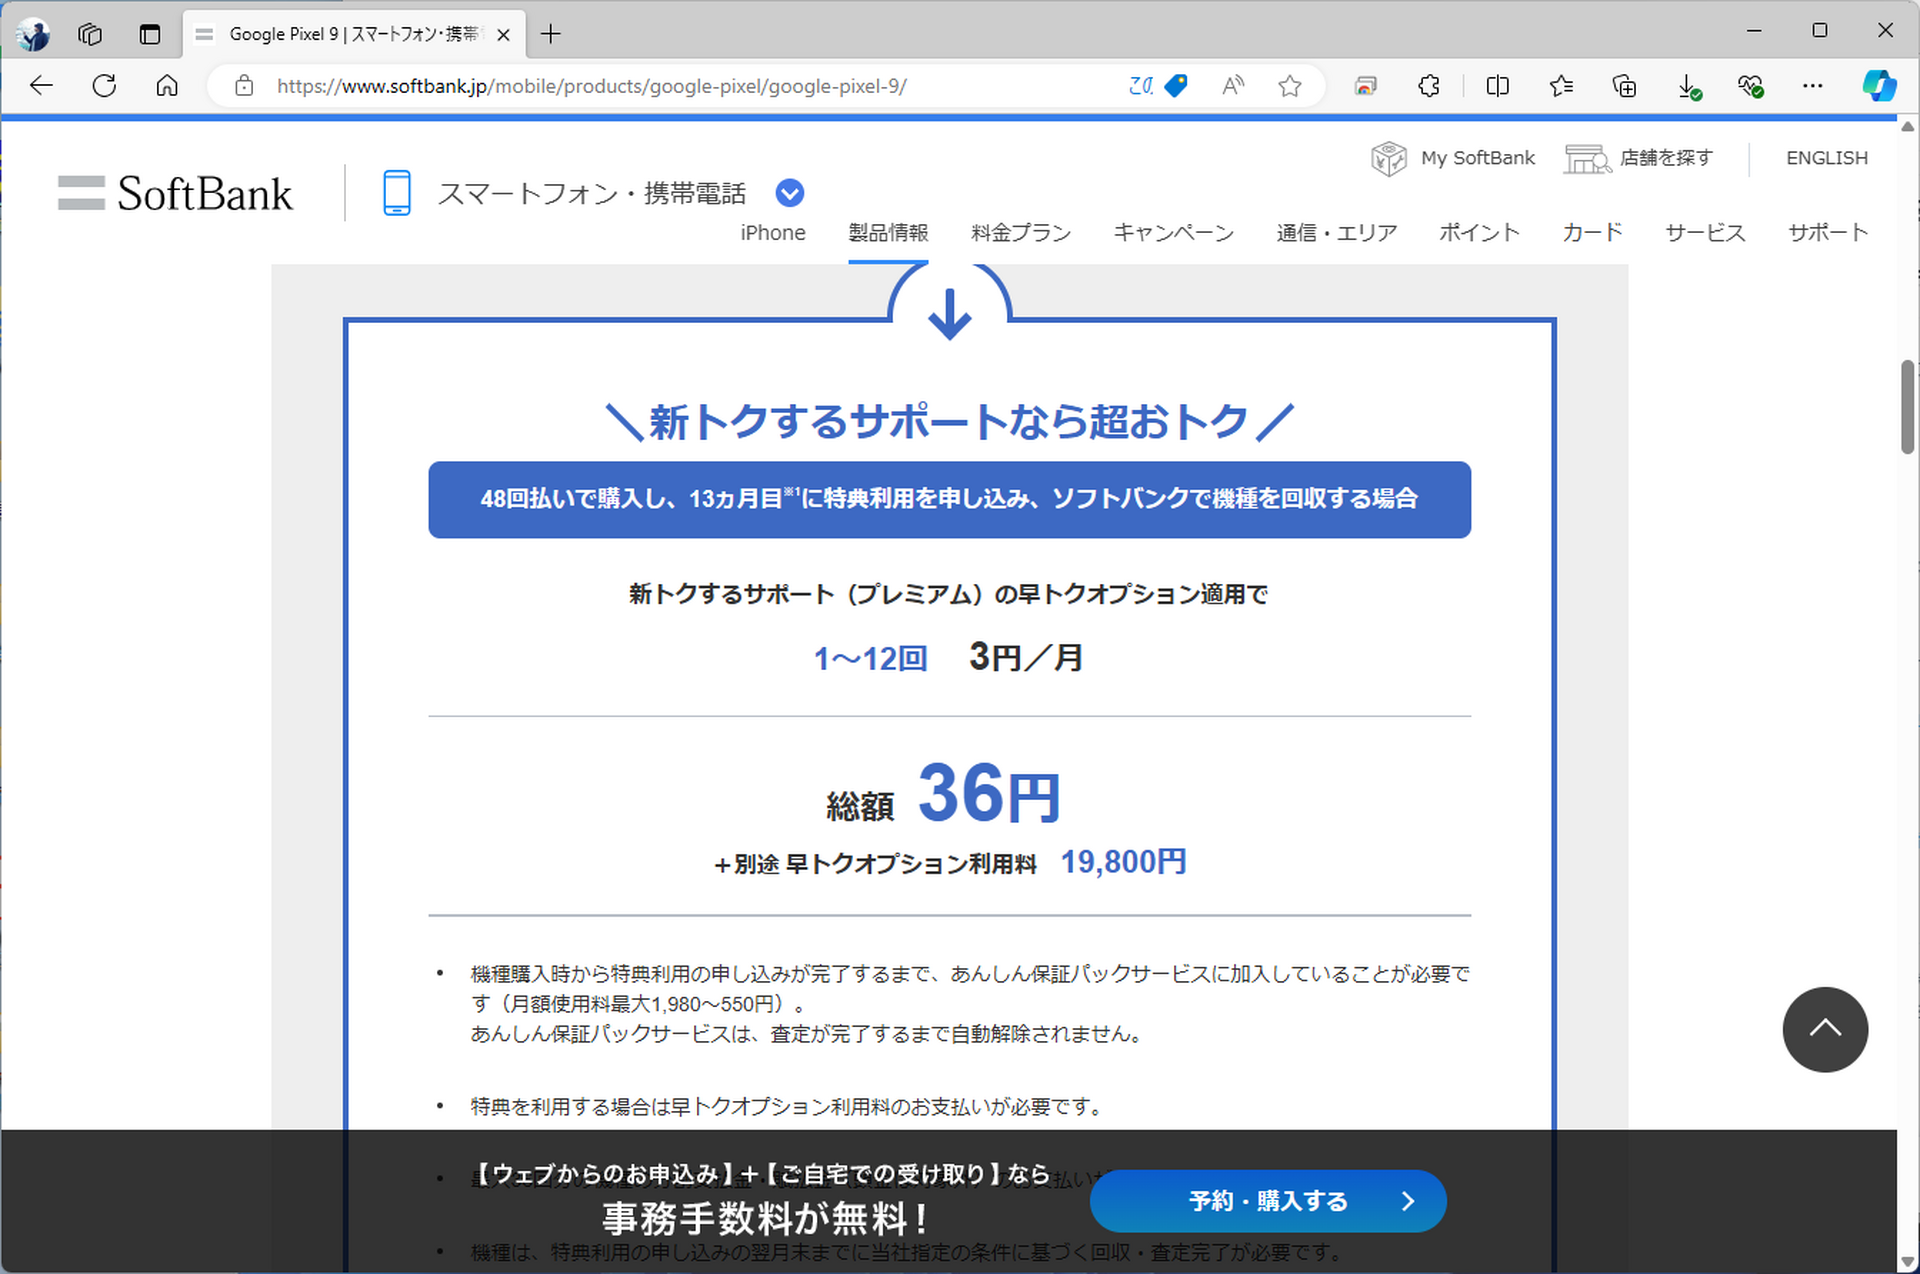The width and height of the screenshot is (1920, 1274).
Task: Toggle vertical tabs action menu
Action: [150, 34]
